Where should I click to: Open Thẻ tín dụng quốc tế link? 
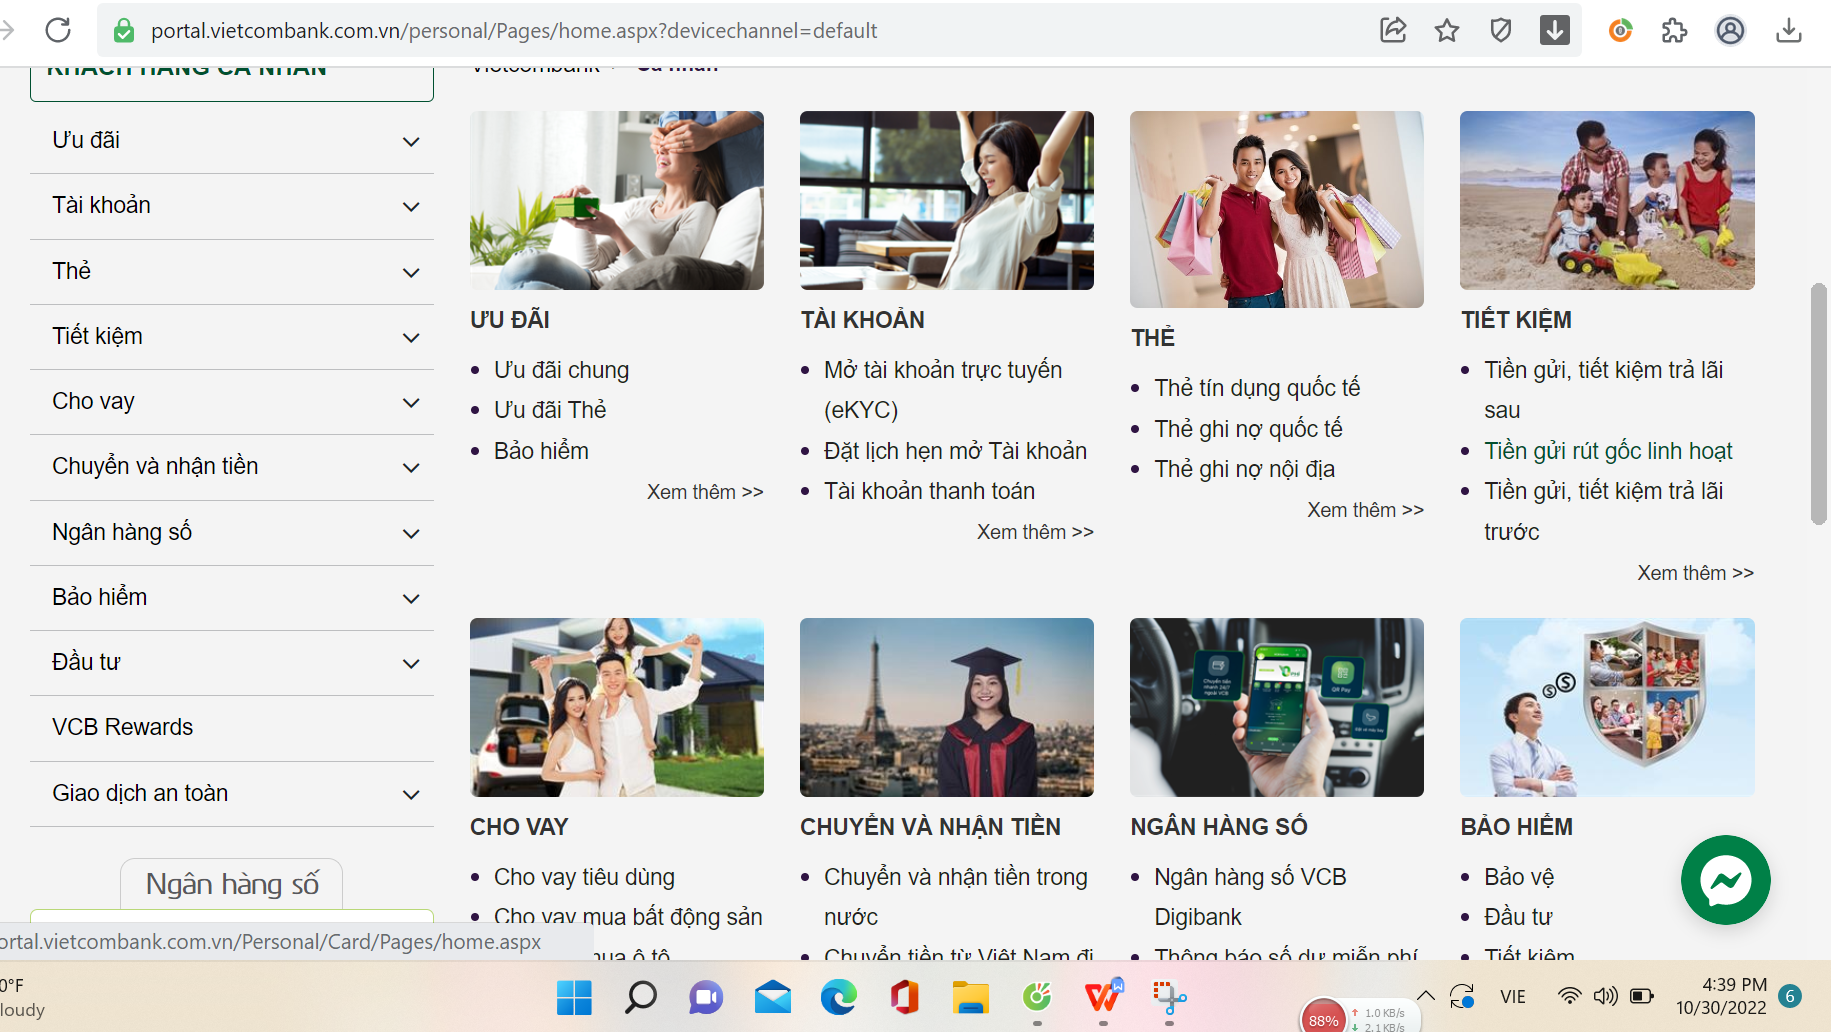[x=1257, y=388]
